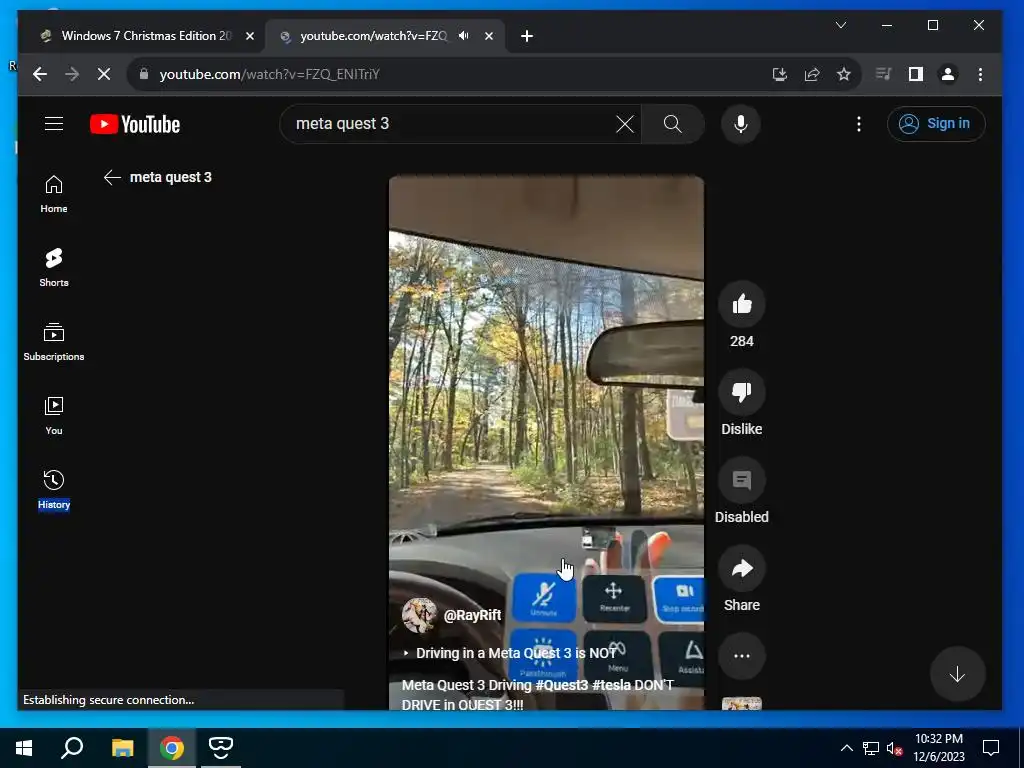Image resolution: width=1024 pixels, height=768 pixels.
Task: Share this page from address bar
Action: pyautogui.click(x=812, y=74)
